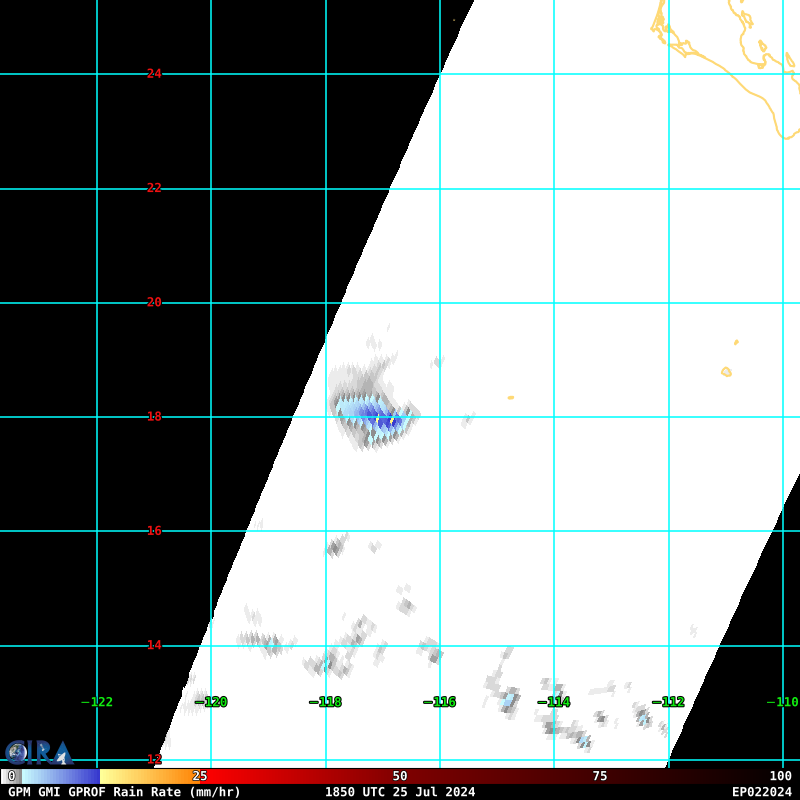
Task: Click latitude label 14
Action: (x=154, y=645)
